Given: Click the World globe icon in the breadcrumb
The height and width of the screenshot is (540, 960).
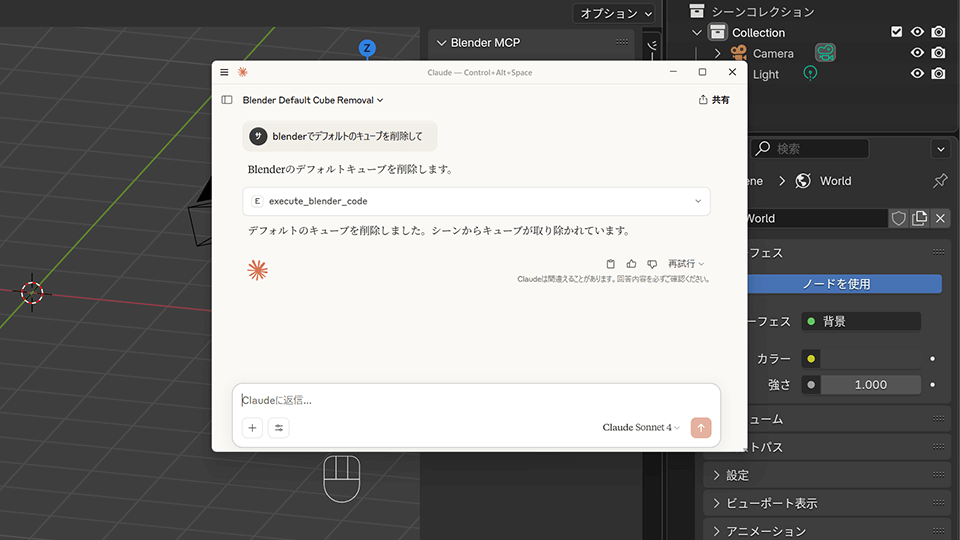Looking at the screenshot, I should [x=803, y=181].
